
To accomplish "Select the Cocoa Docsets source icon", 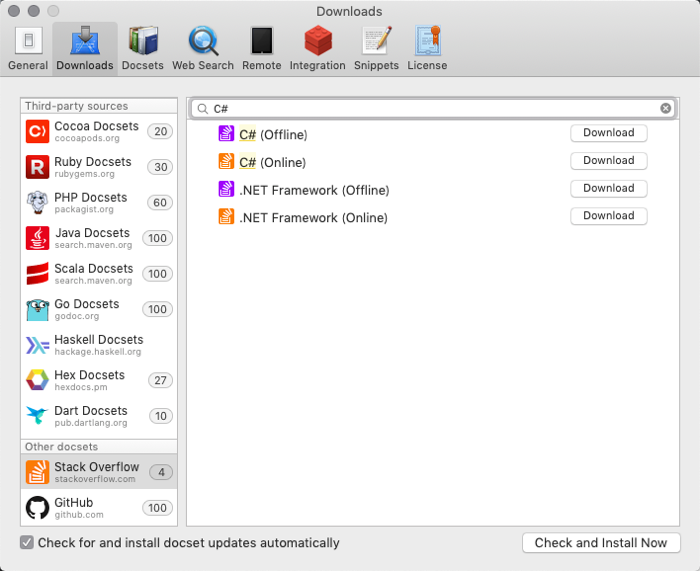I will (x=38, y=131).
